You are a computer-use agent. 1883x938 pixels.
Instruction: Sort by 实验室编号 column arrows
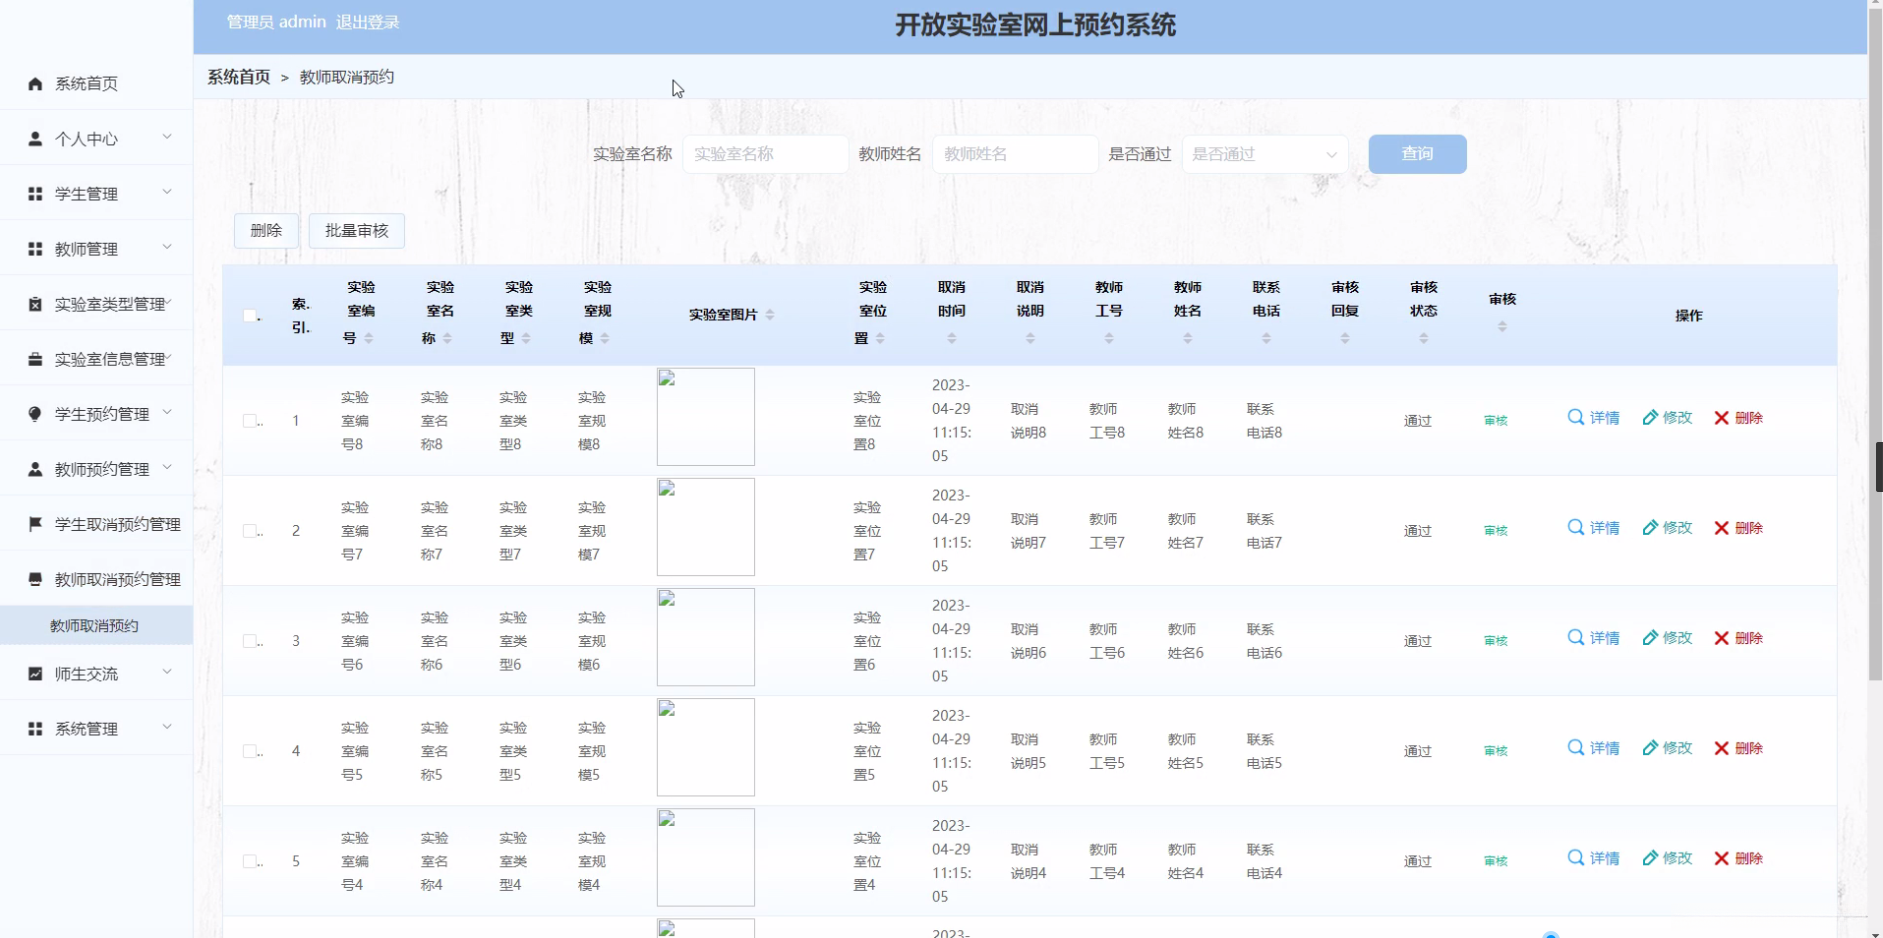pyautogui.click(x=369, y=339)
